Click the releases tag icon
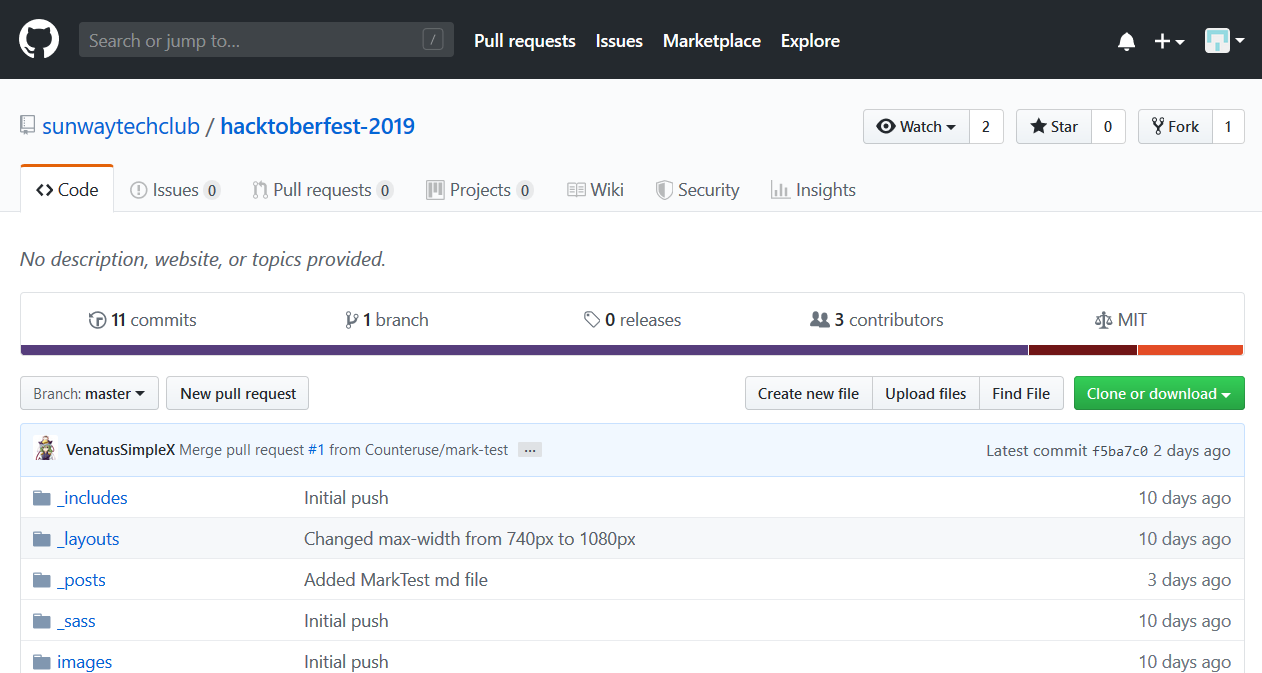This screenshot has height=673, width=1262. (x=592, y=320)
